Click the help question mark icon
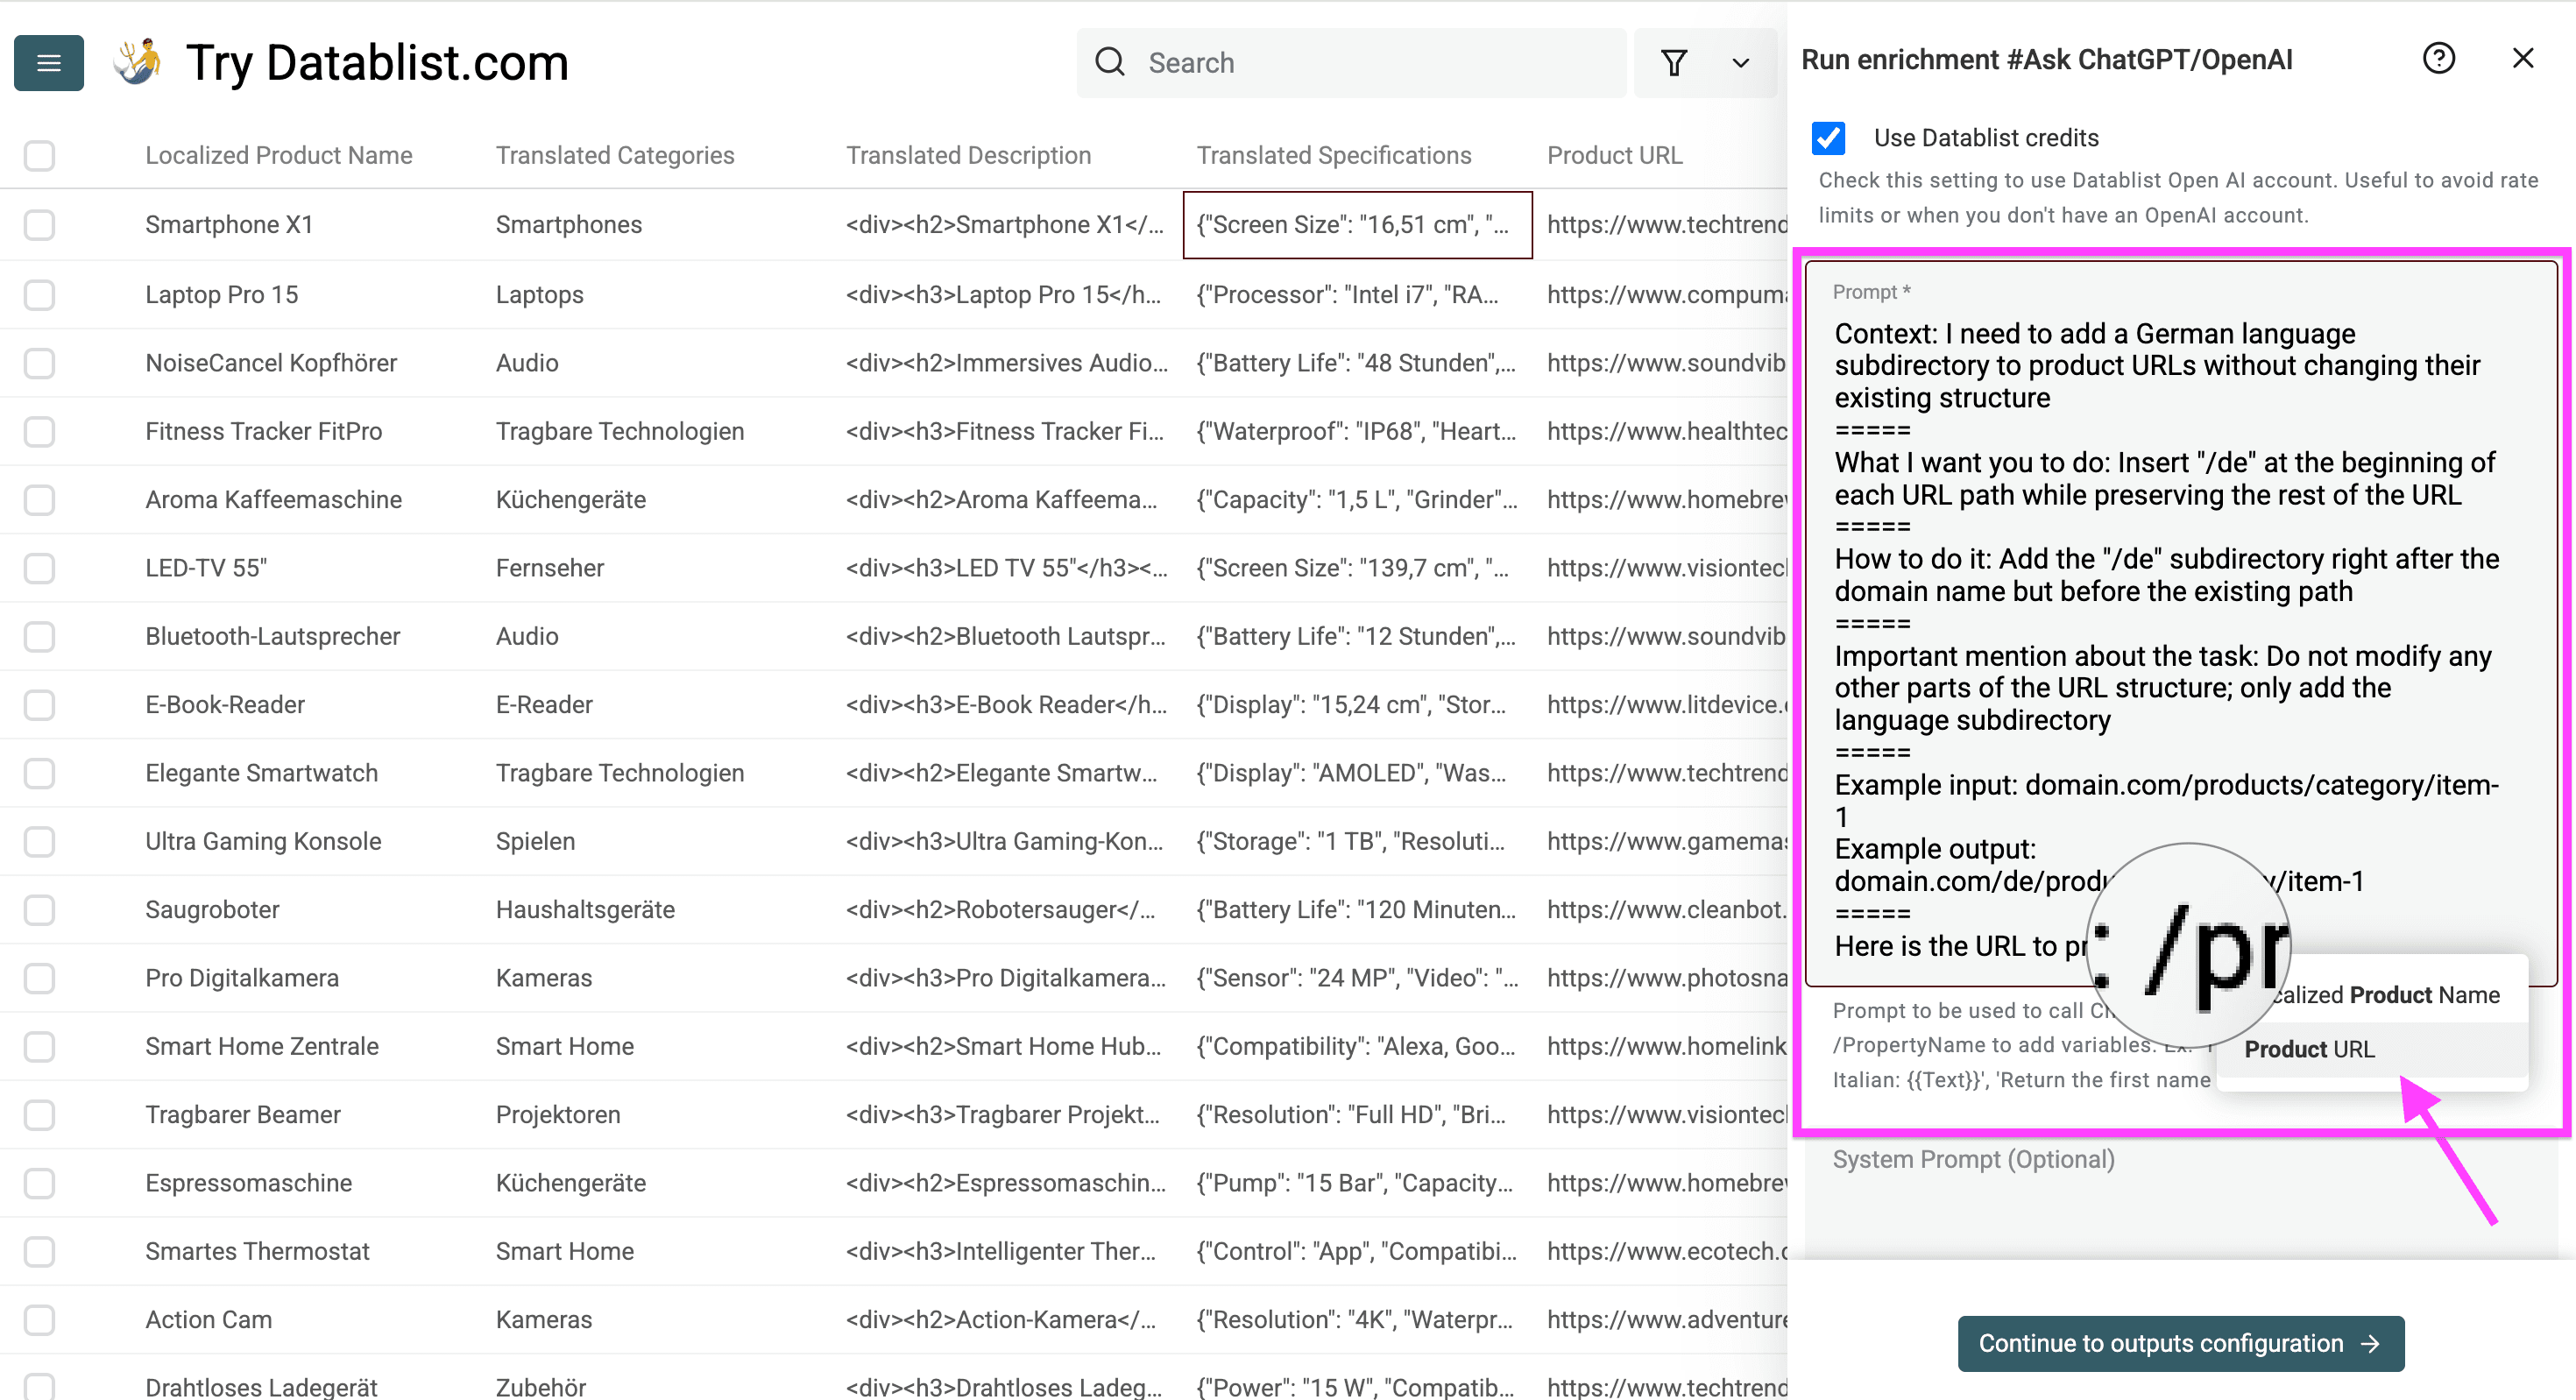This screenshot has height=1400, width=2576. click(x=2440, y=58)
